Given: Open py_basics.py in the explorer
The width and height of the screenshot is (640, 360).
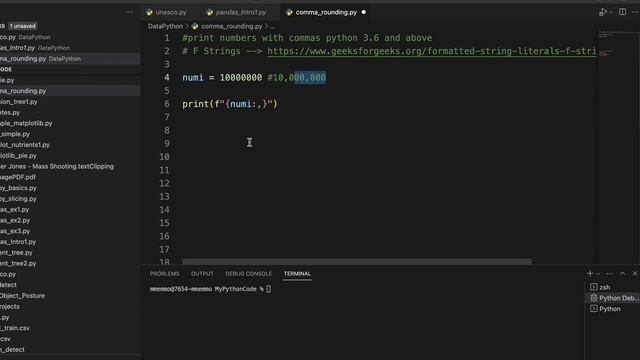Looking at the screenshot, I should coord(18,188).
